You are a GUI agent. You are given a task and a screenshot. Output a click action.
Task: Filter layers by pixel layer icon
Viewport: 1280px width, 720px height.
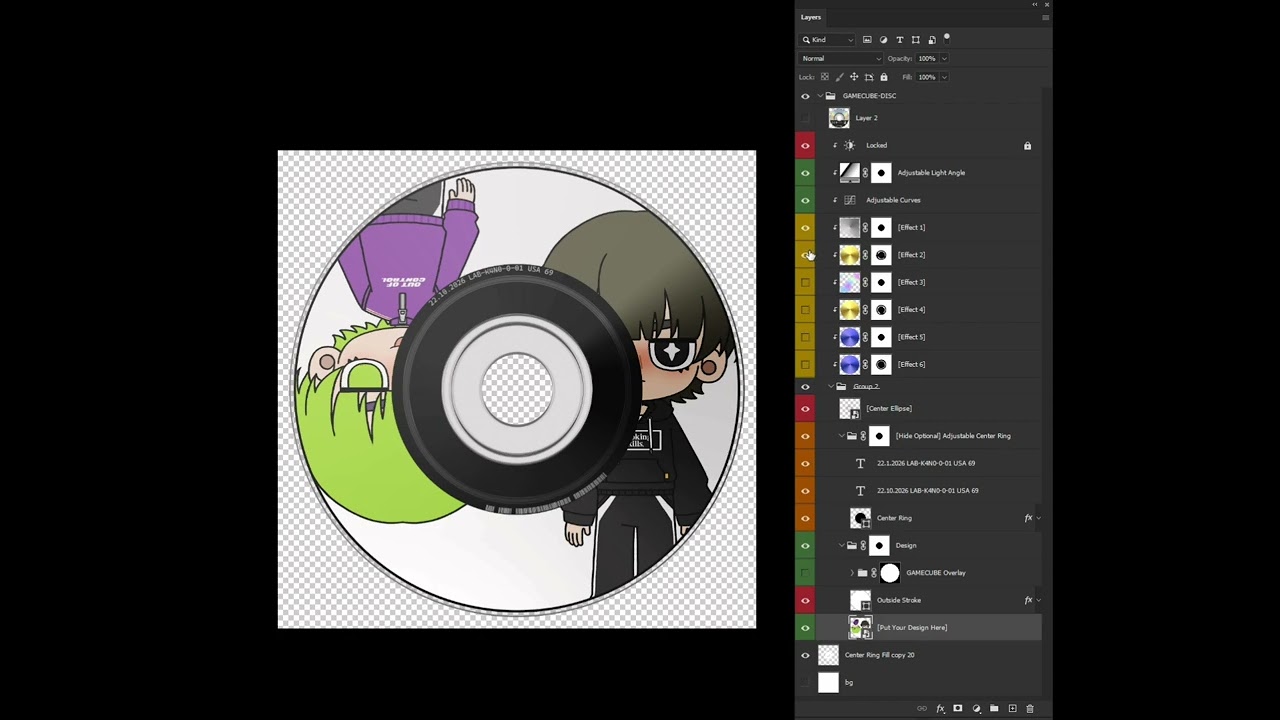(x=867, y=40)
